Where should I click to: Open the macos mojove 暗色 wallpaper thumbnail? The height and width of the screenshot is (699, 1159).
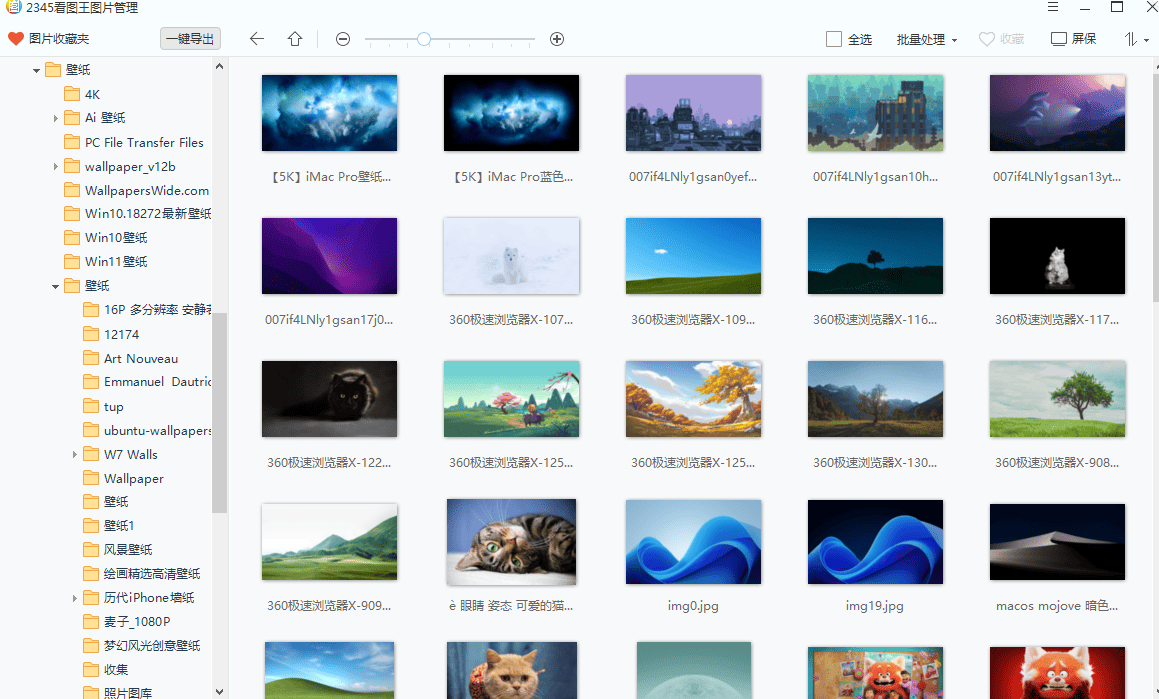[x=1057, y=541]
